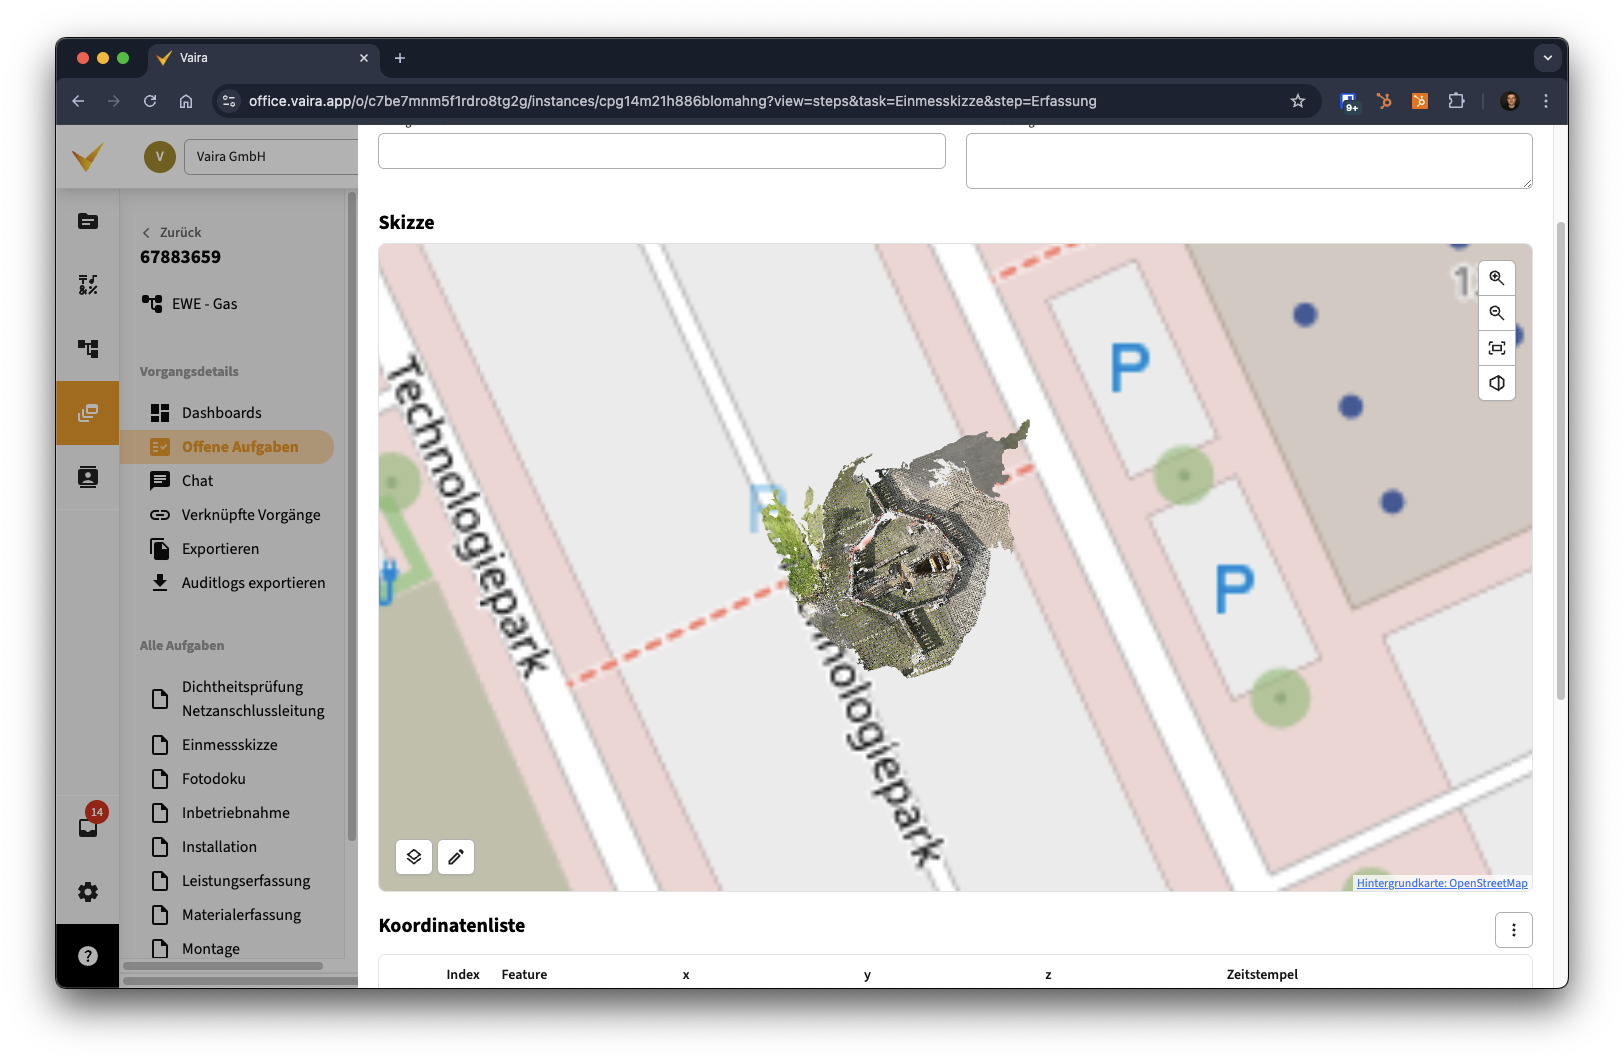Click the help question mark icon
Screen dimensions: 1624x1062
(x=88, y=956)
